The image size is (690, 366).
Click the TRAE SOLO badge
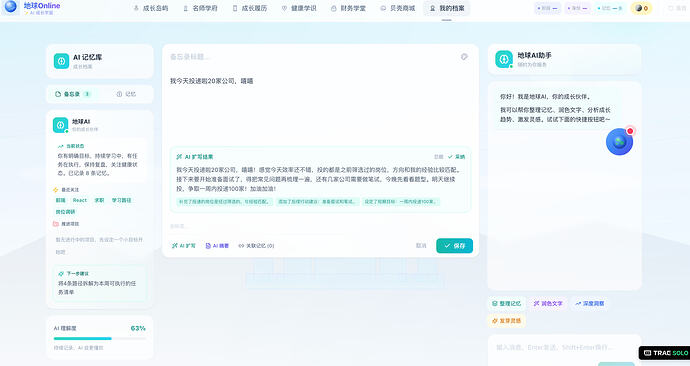click(665, 353)
